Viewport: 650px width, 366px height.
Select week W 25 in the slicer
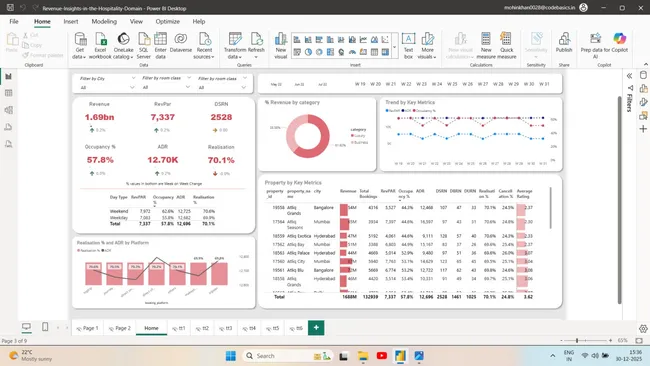452,84
